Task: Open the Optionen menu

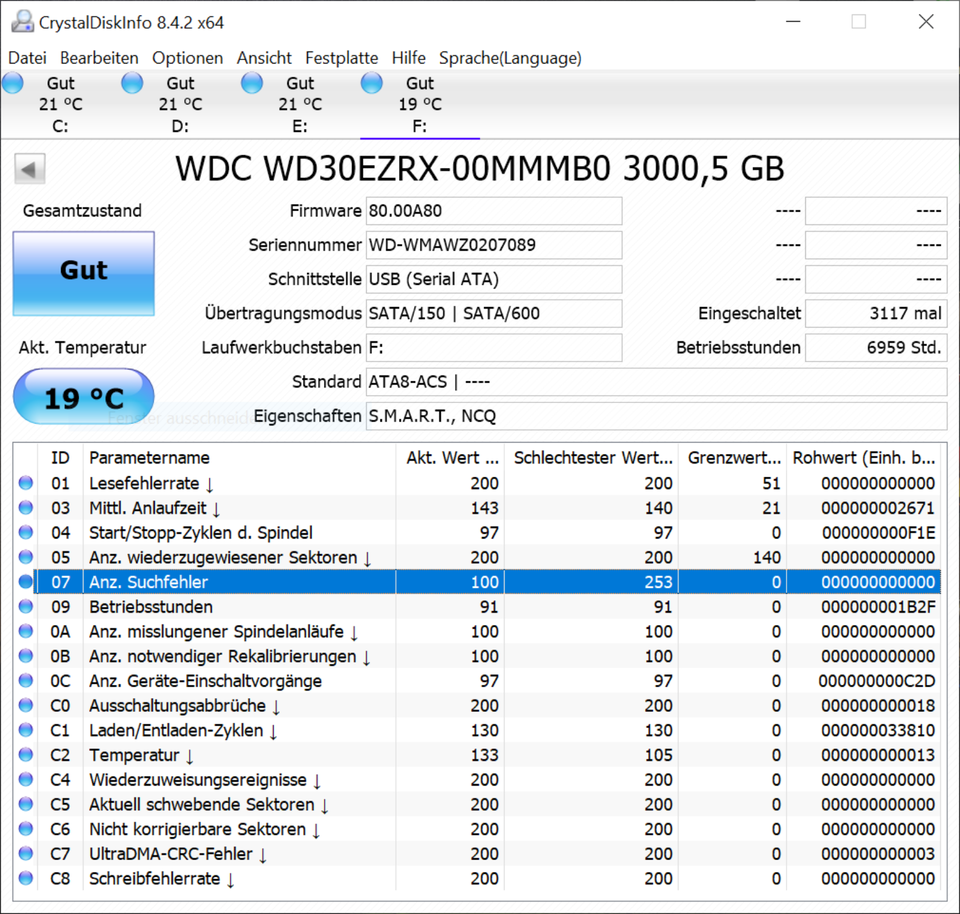Action: click(x=187, y=58)
